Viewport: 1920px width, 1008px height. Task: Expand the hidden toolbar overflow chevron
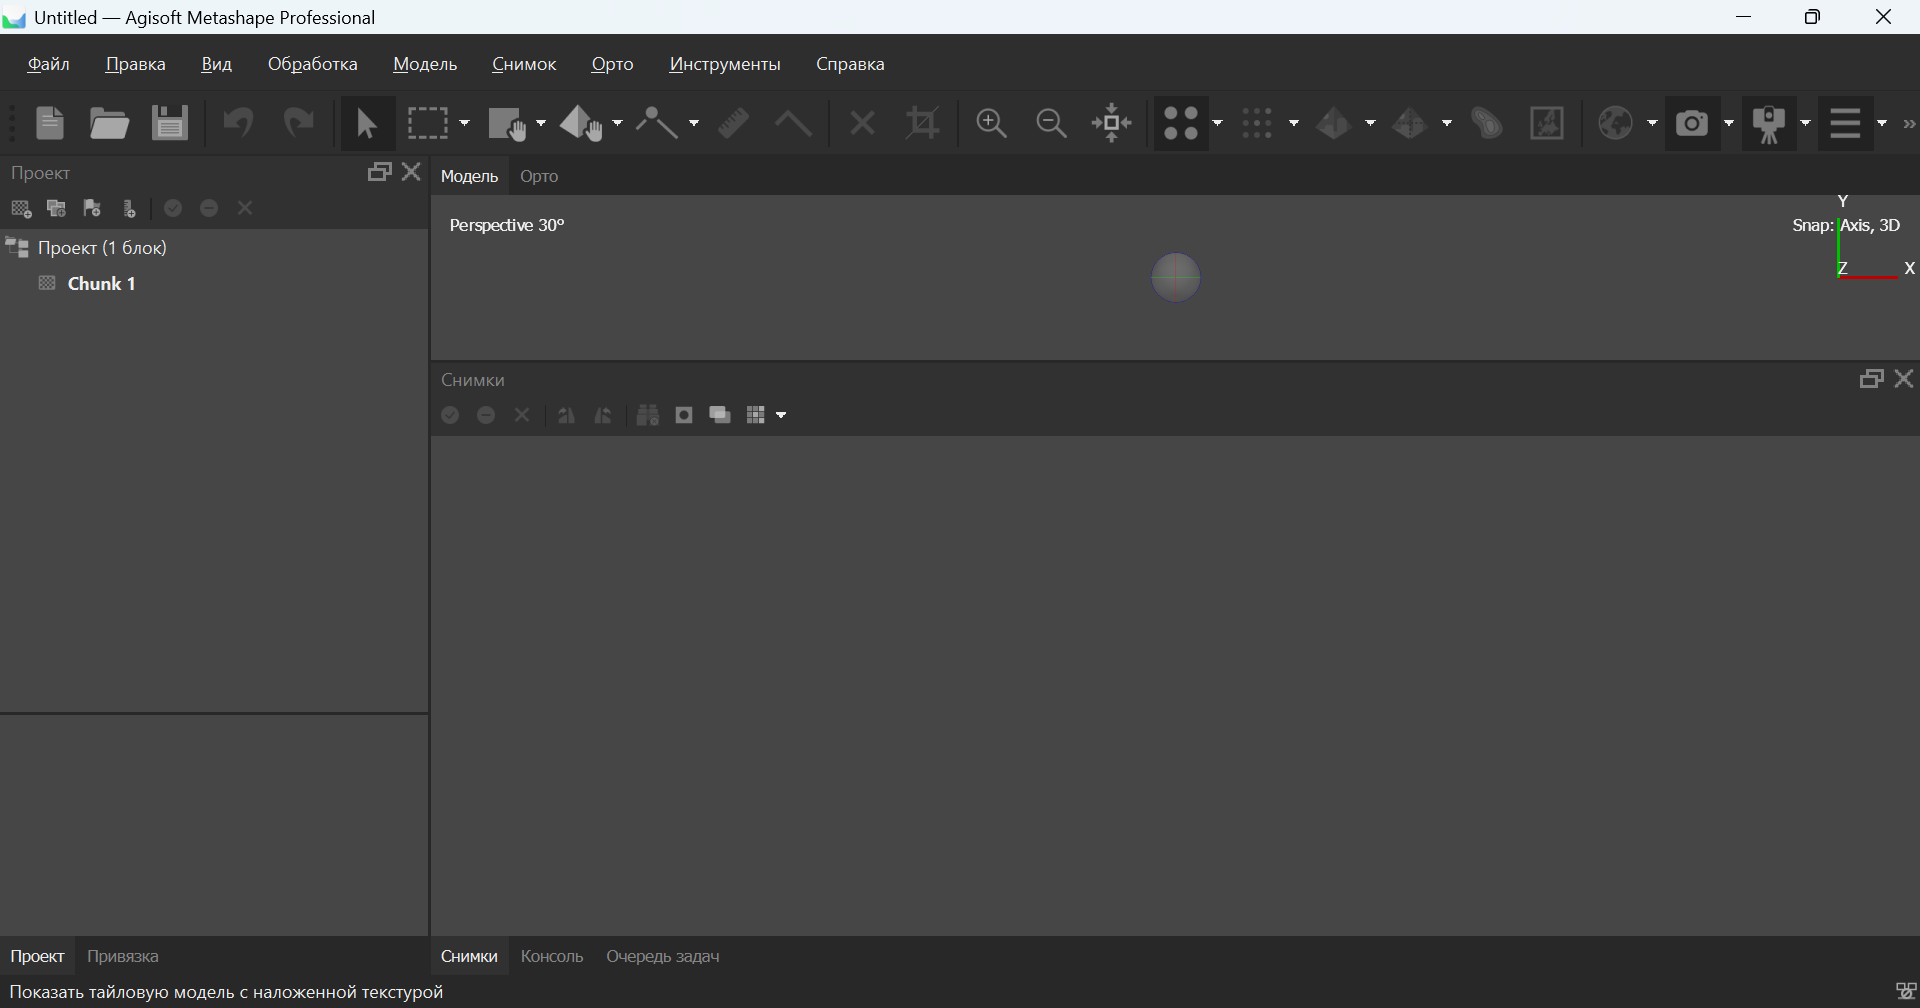click(1909, 124)
